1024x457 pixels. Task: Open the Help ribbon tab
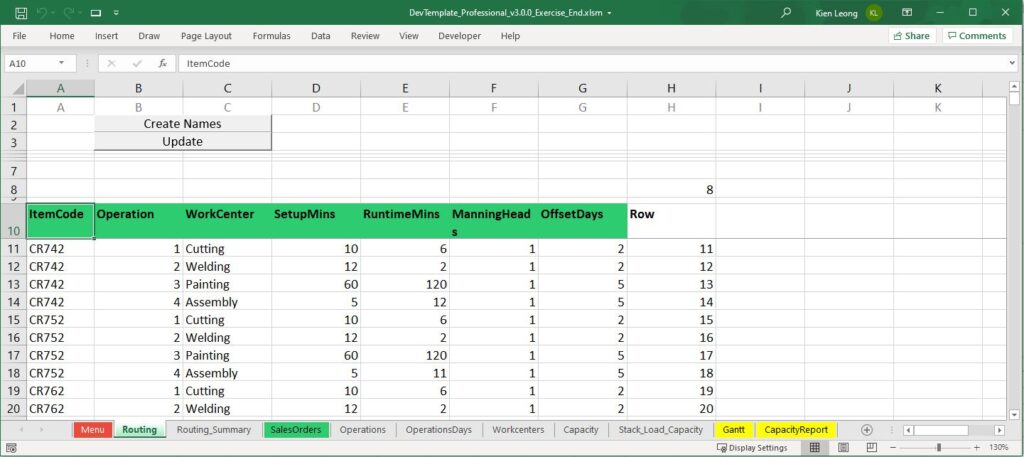510,36
